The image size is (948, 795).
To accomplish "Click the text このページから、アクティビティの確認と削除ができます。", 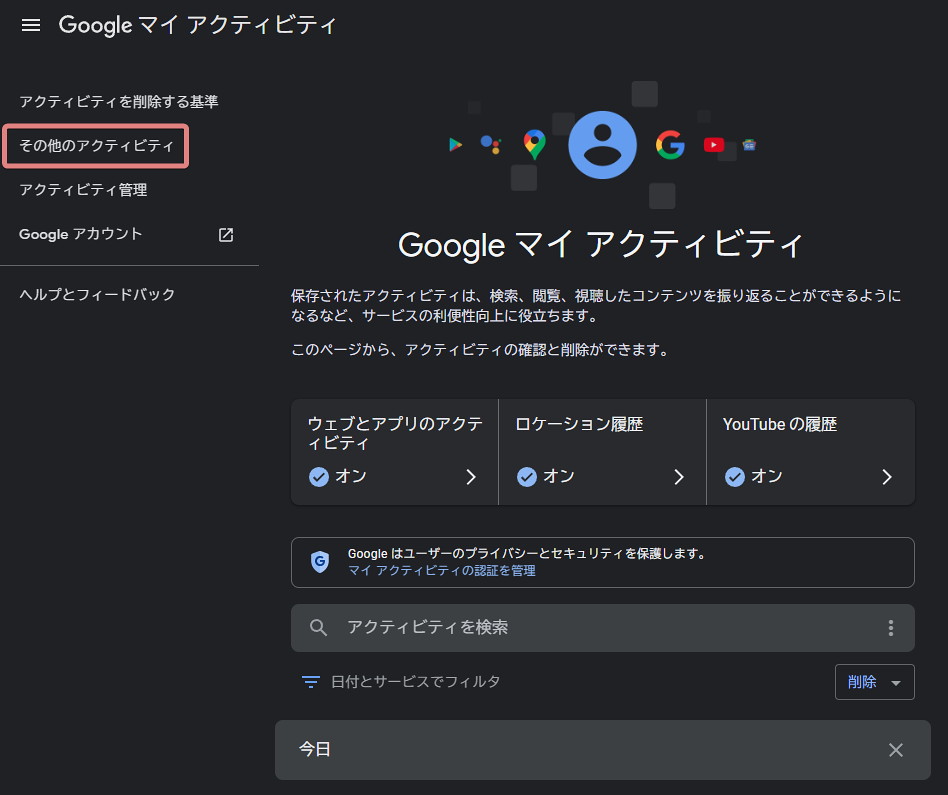I will coord(481,349).
